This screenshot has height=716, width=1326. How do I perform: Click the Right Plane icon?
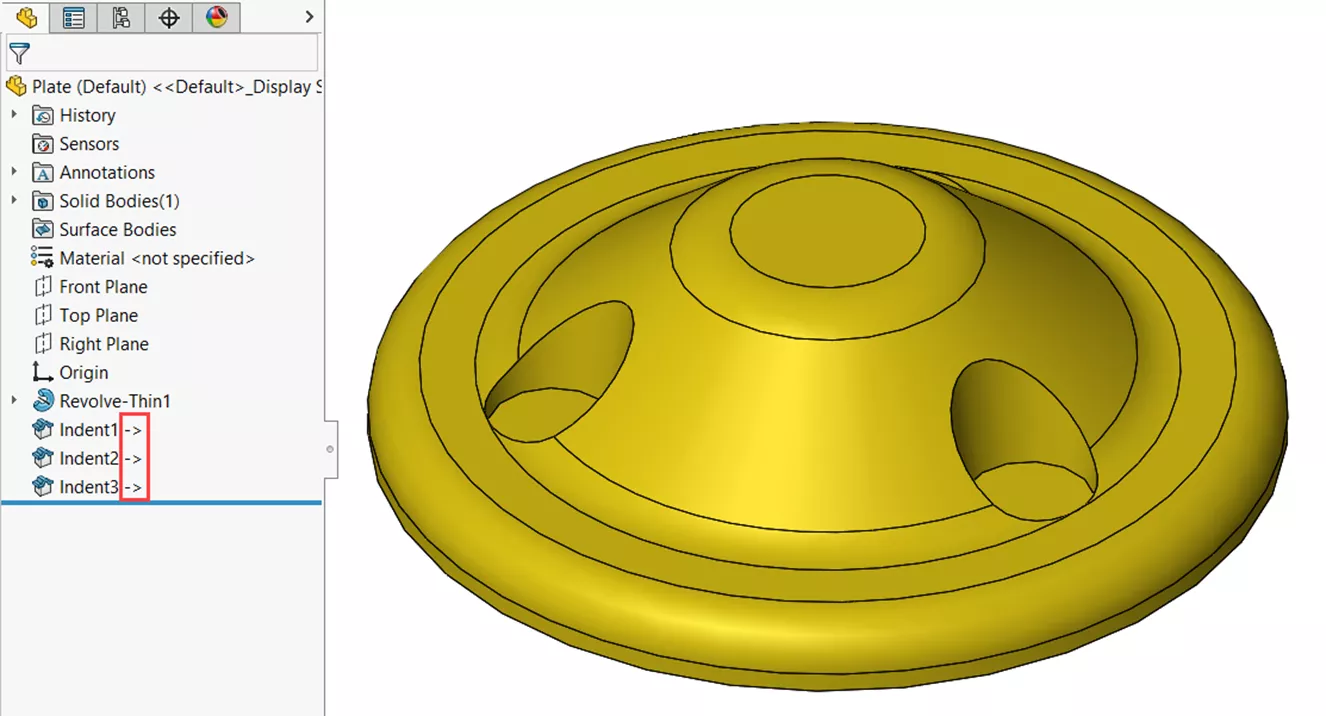click(x=42, y=344)
